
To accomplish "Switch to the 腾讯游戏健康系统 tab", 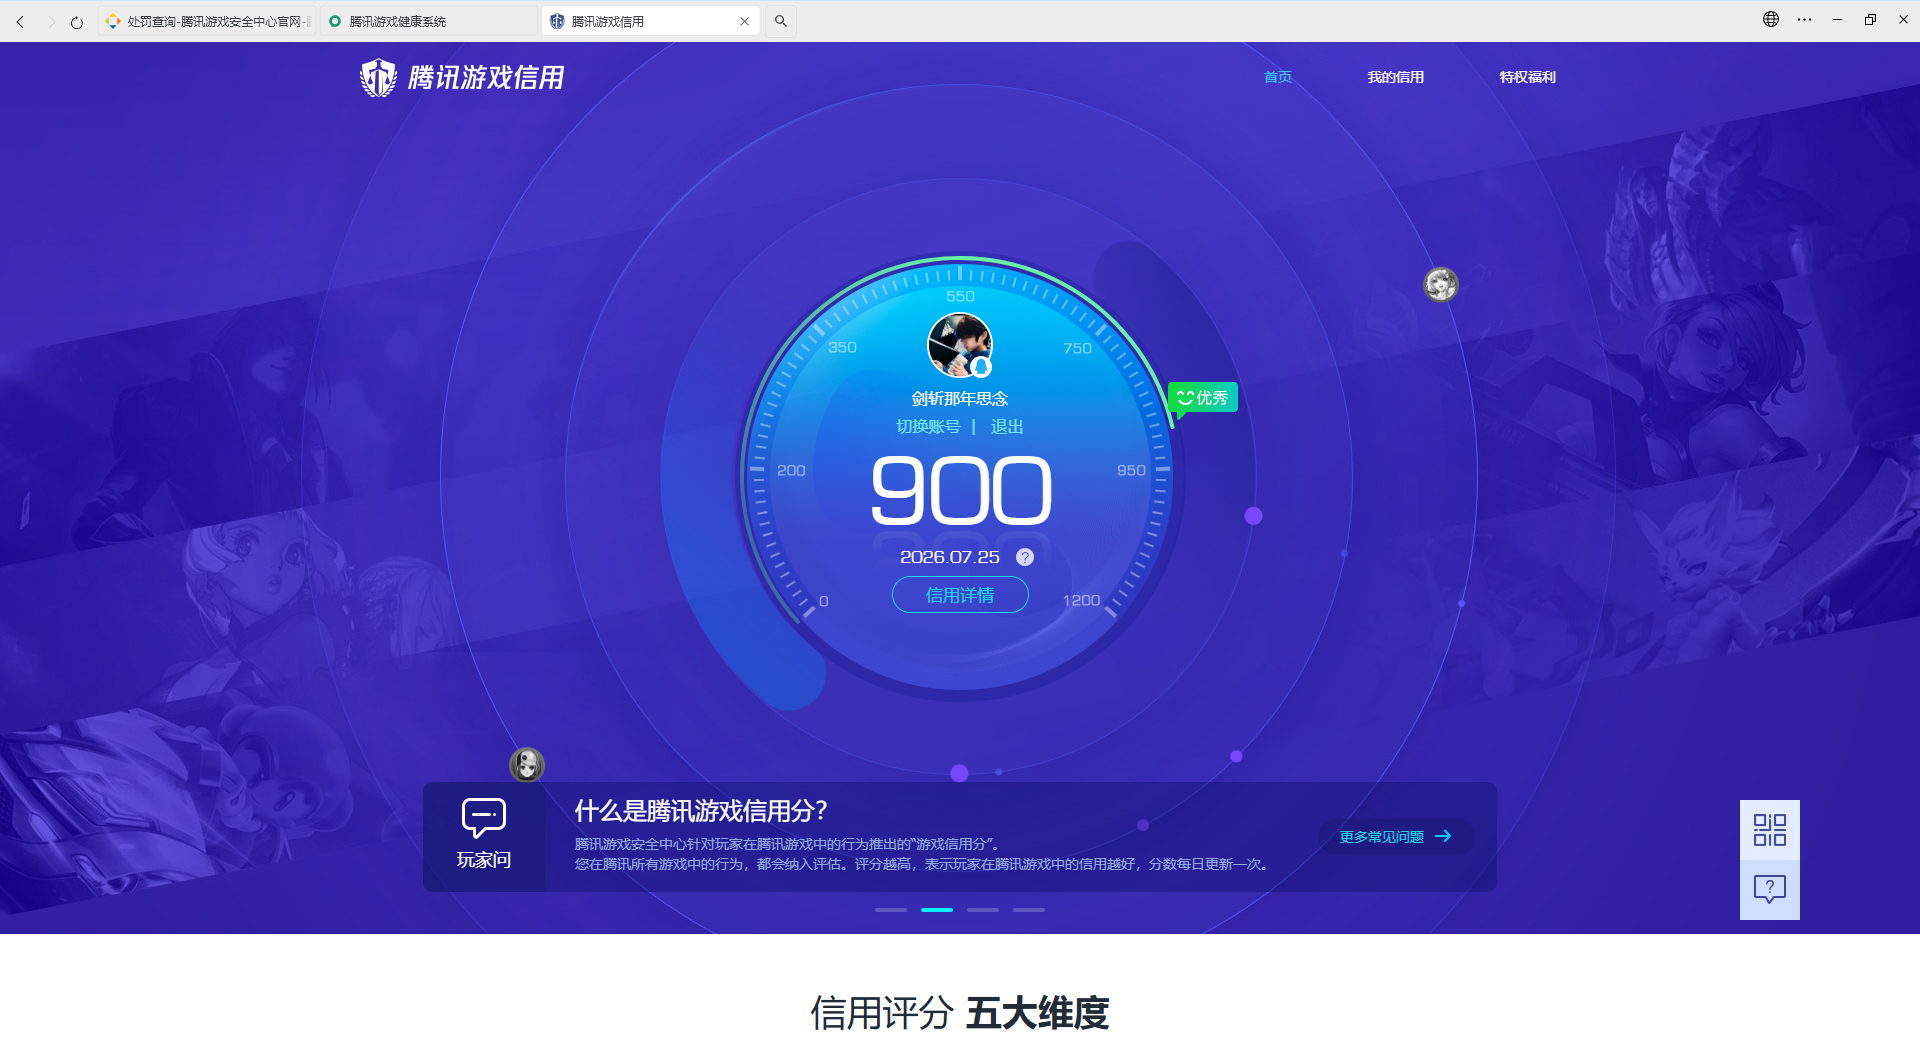I will (430, 21).
